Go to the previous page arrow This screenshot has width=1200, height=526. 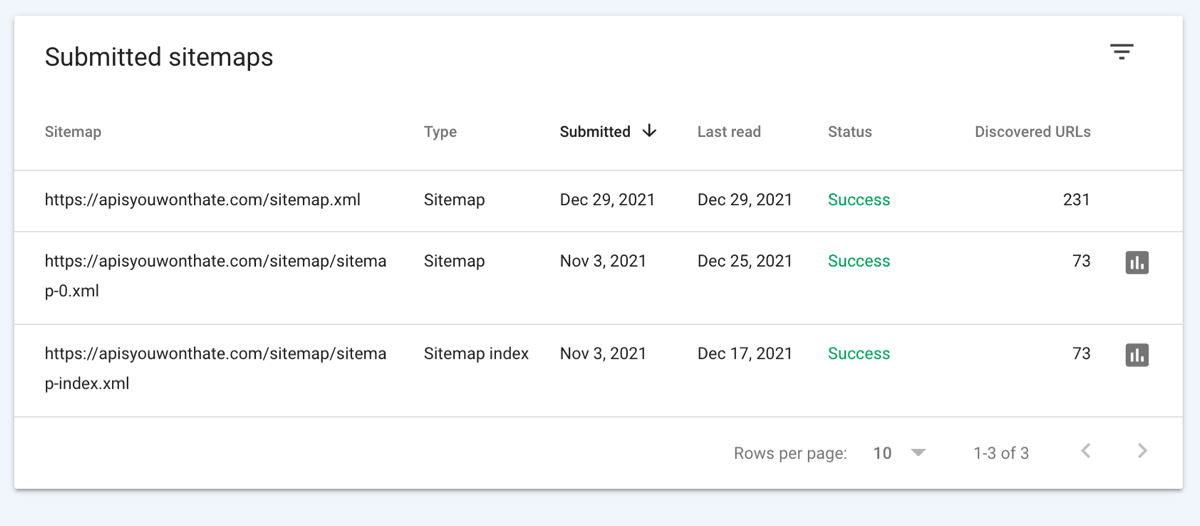coord(1086,452)
